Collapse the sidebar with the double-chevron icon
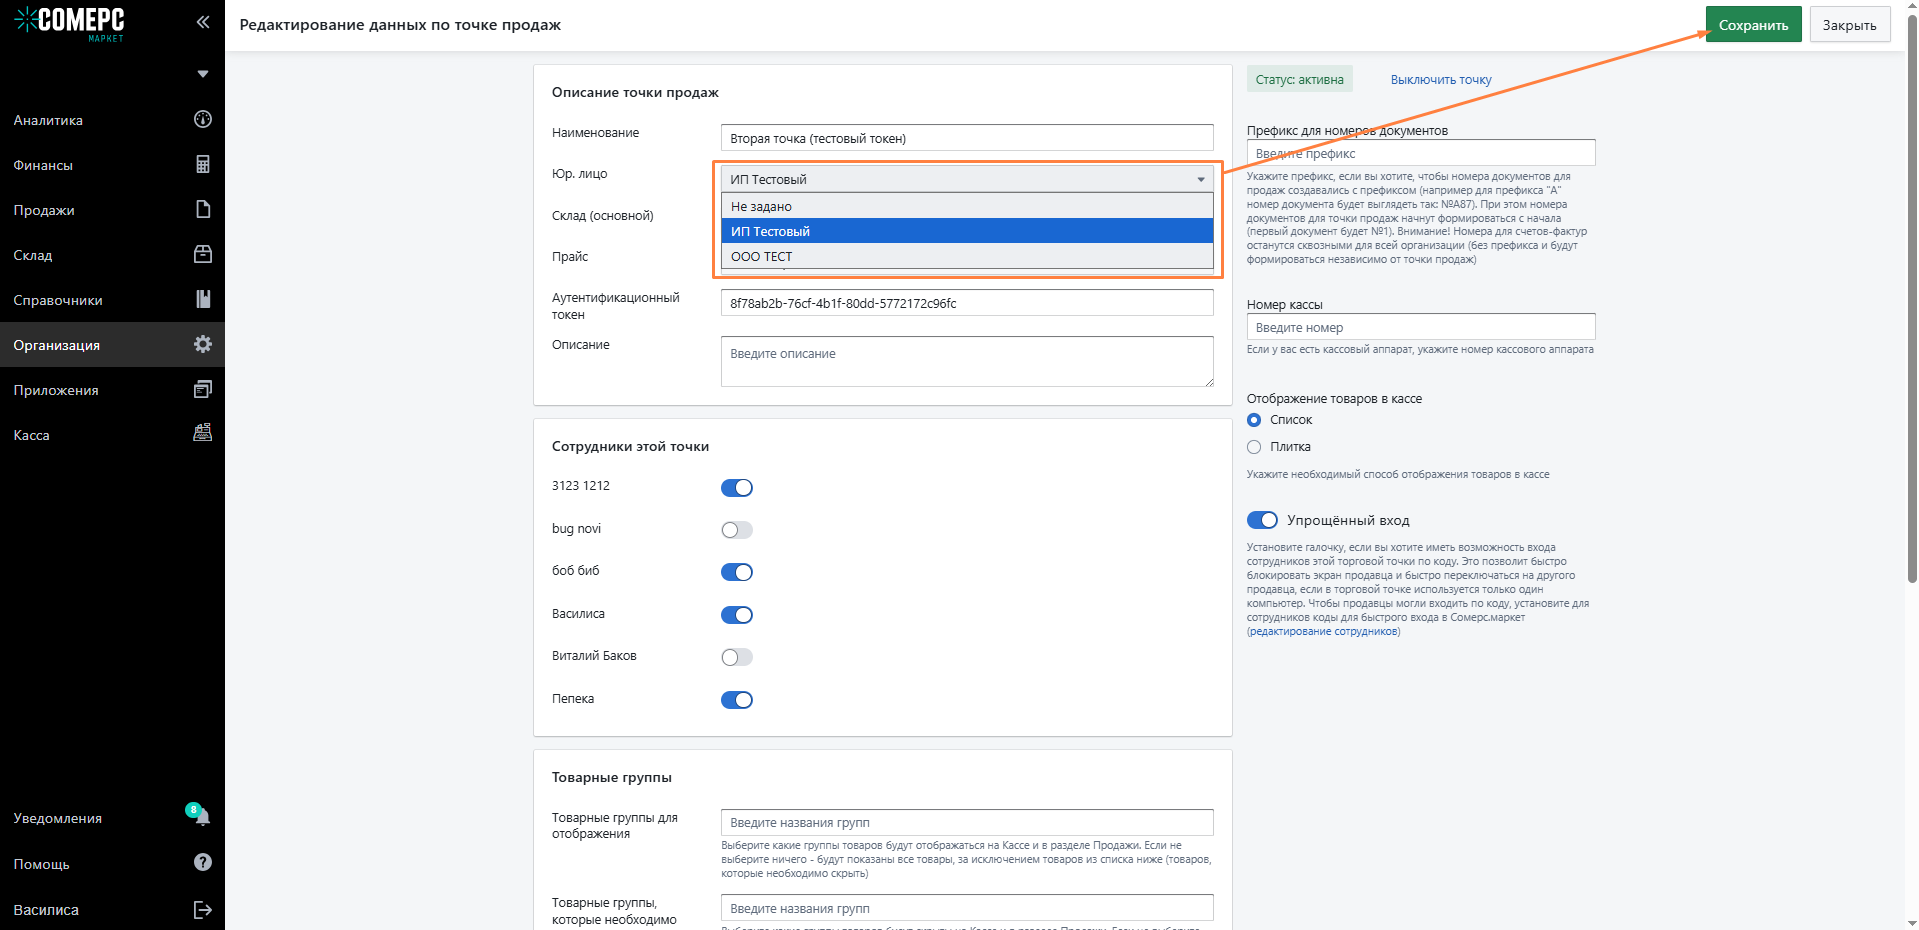This screenshot has height=930, width=1919. coord(203,22)
